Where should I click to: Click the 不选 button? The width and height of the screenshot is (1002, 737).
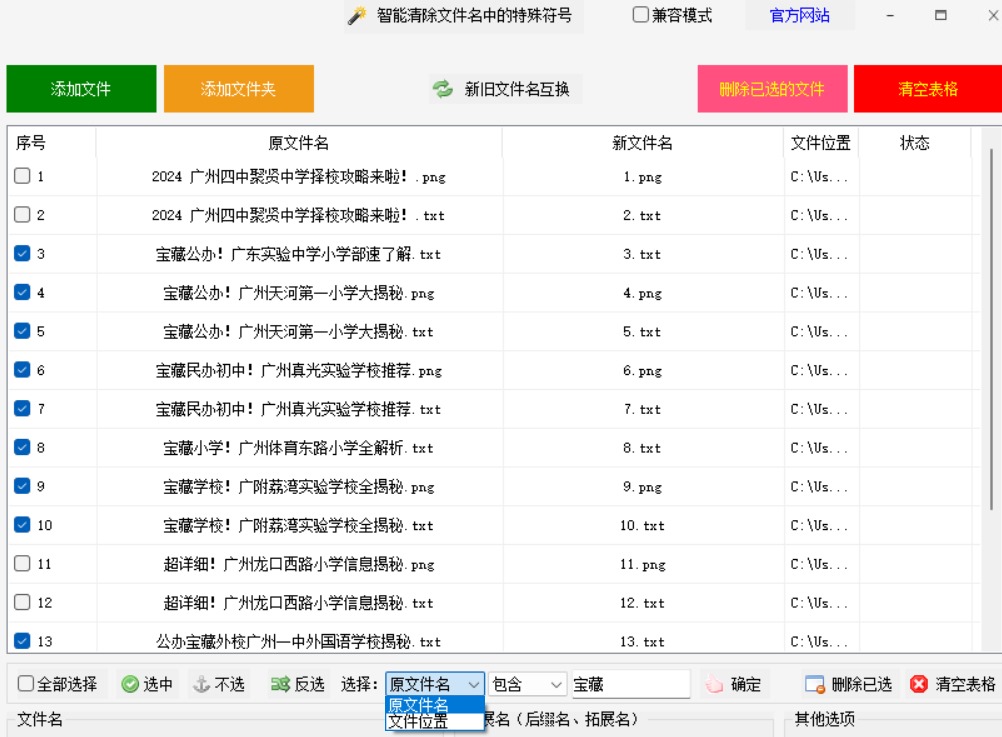[219, 685]
